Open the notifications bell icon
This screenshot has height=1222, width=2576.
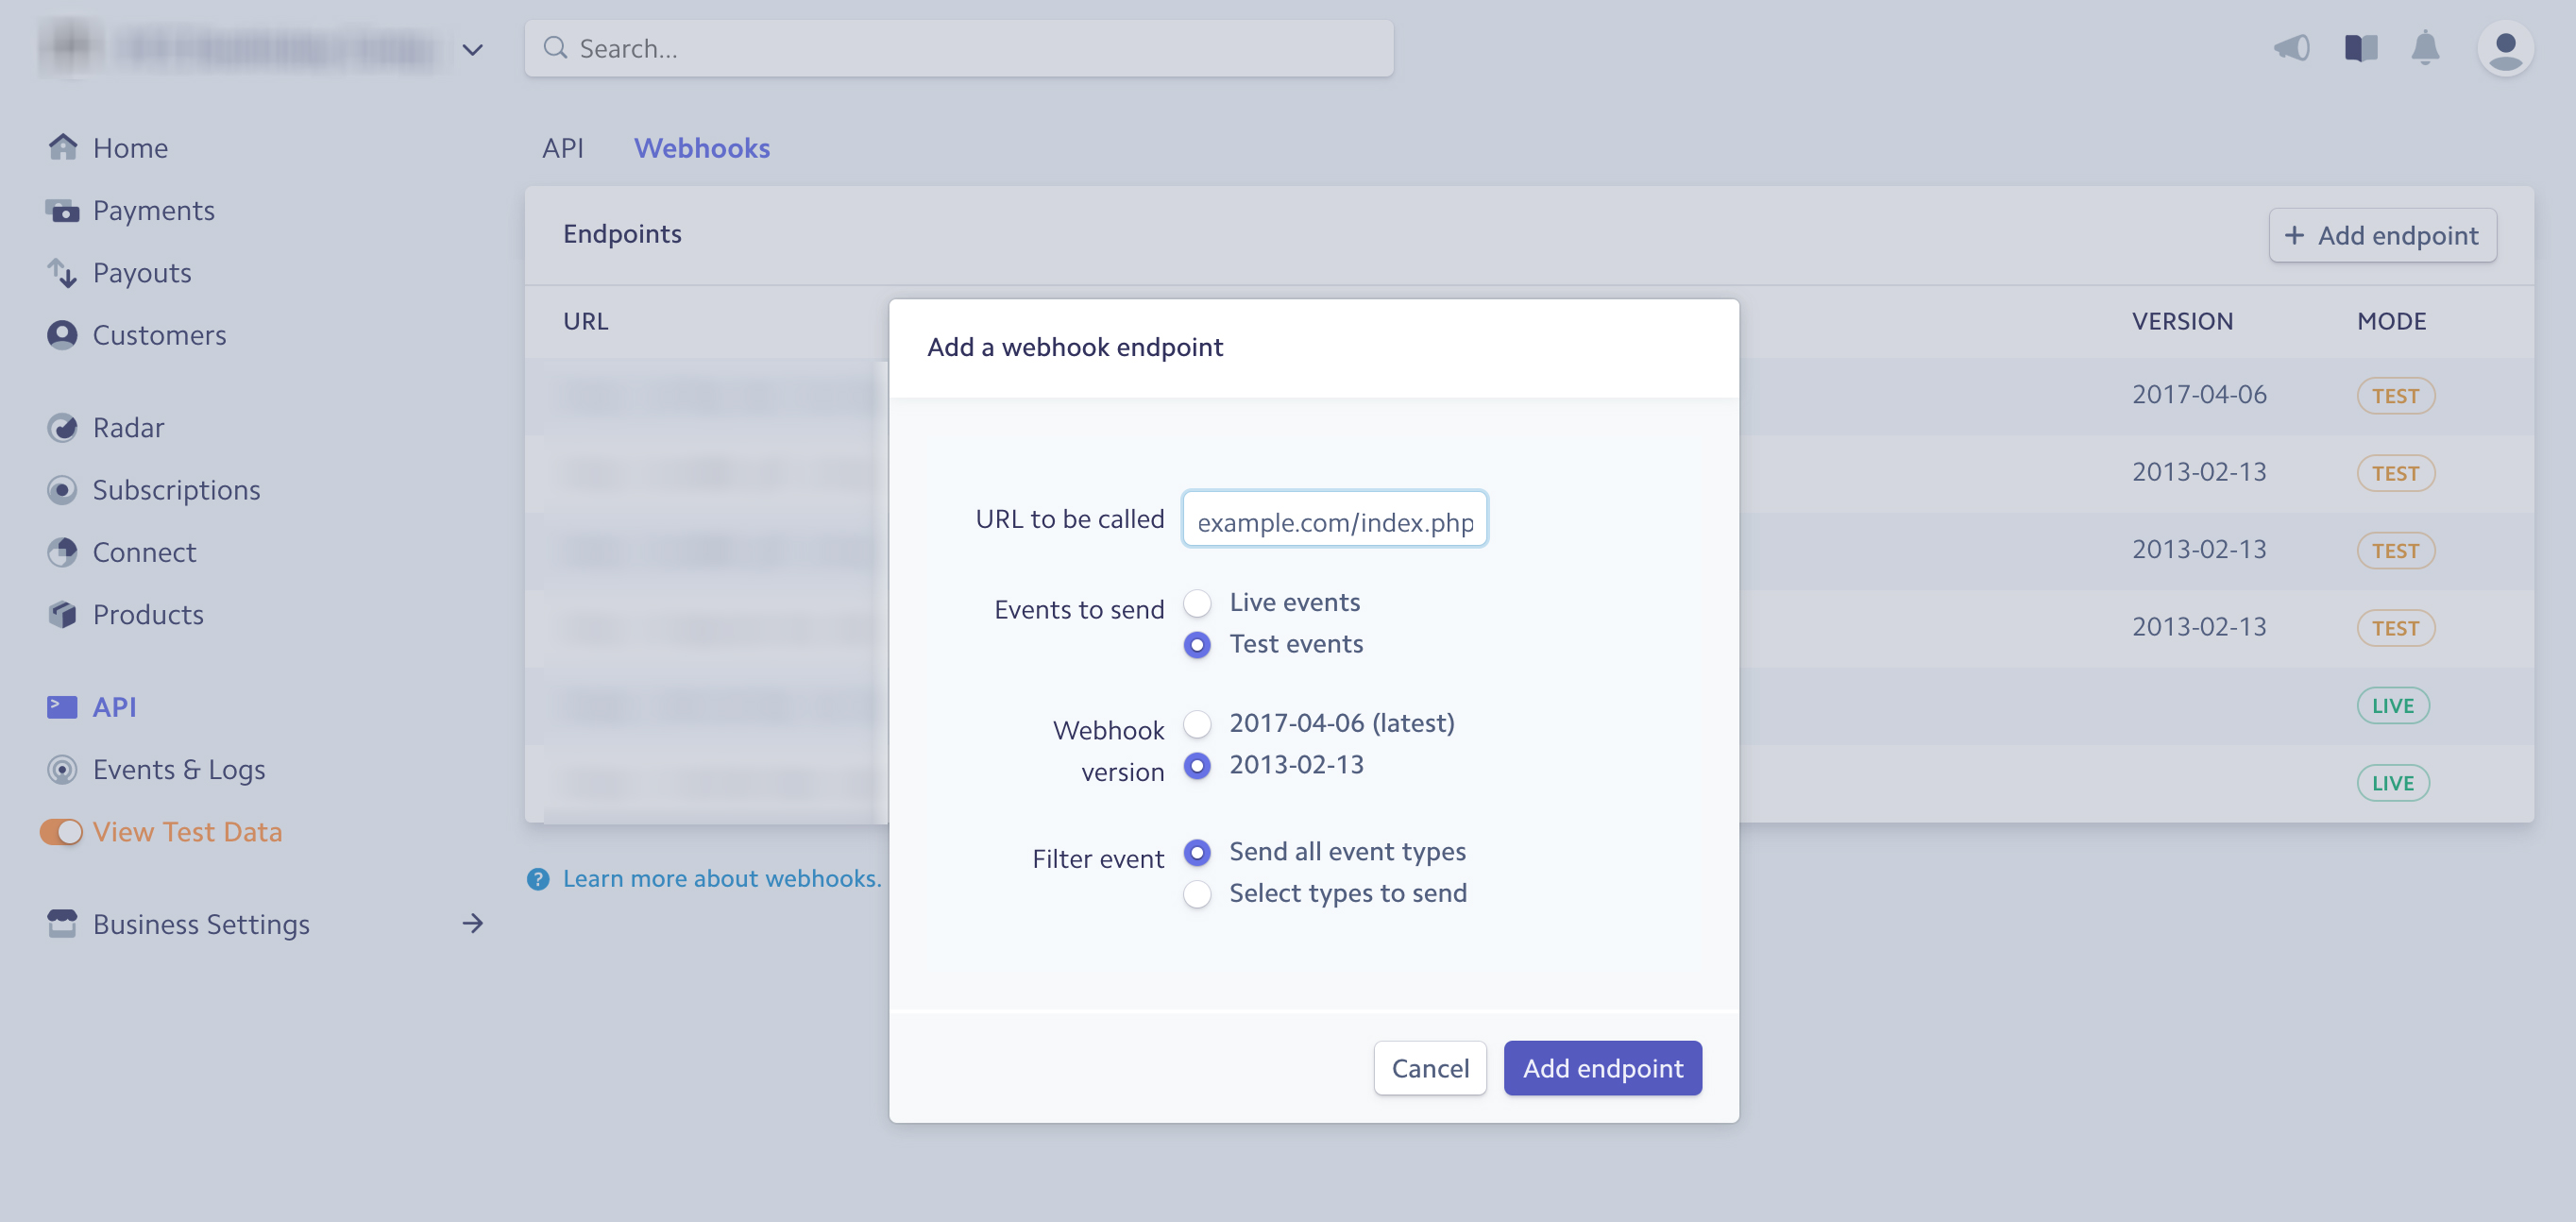(x=2425, y=48)
